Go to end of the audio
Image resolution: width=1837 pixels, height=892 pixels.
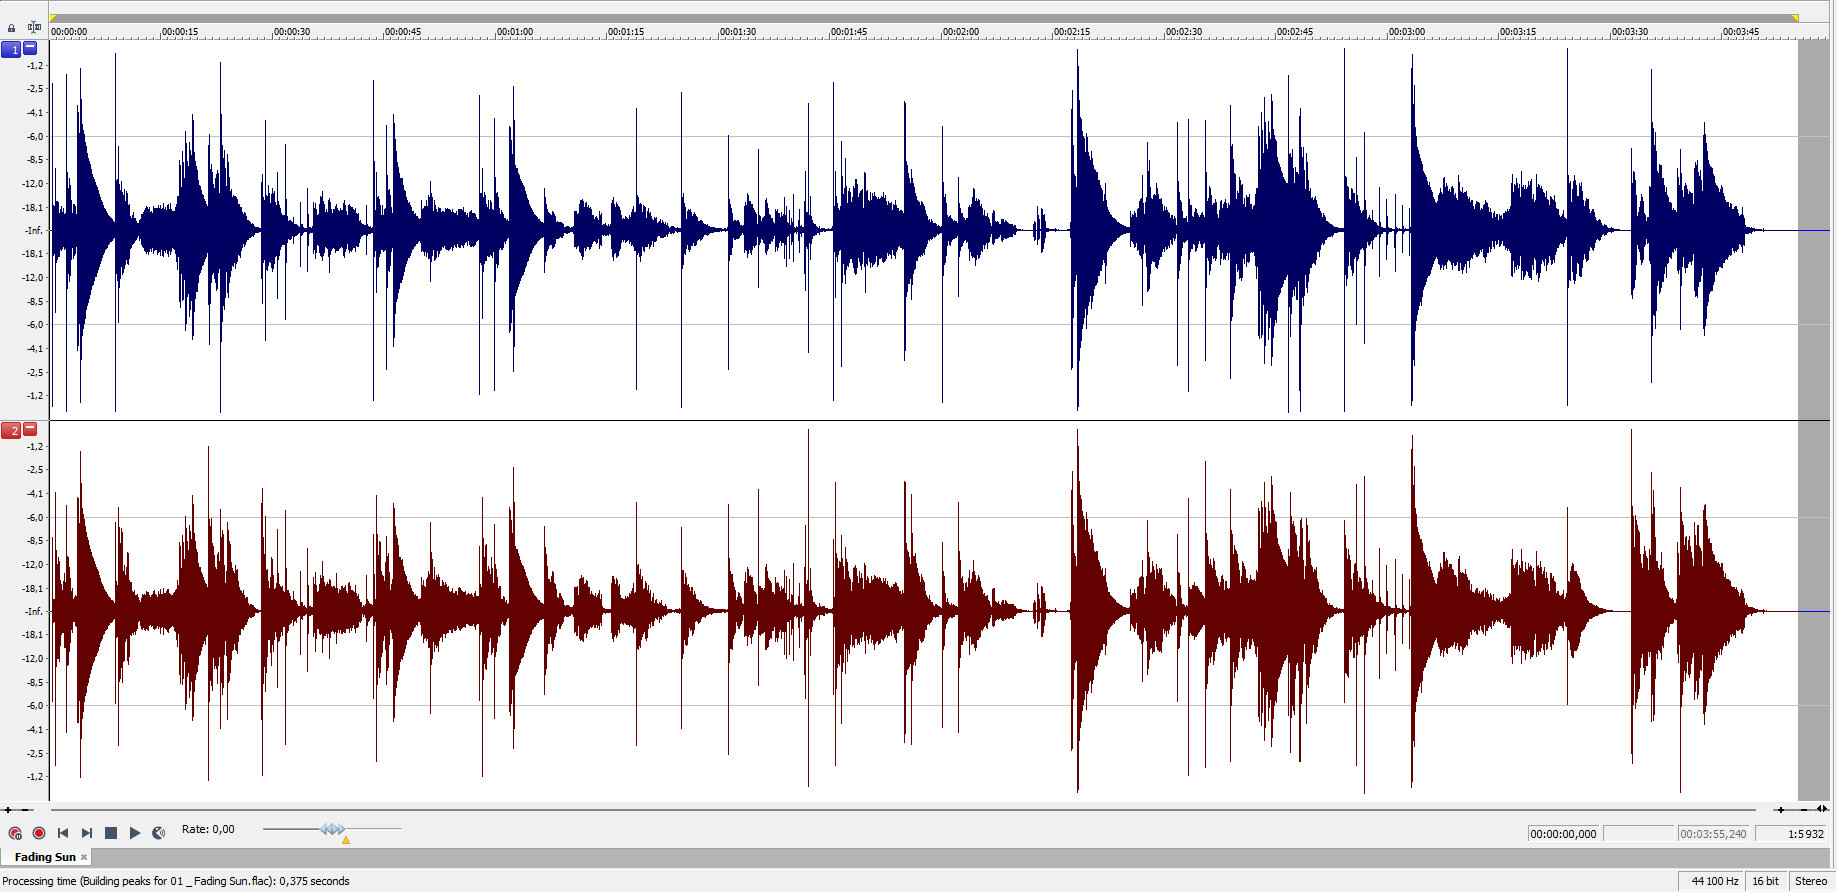click(87, 833)
